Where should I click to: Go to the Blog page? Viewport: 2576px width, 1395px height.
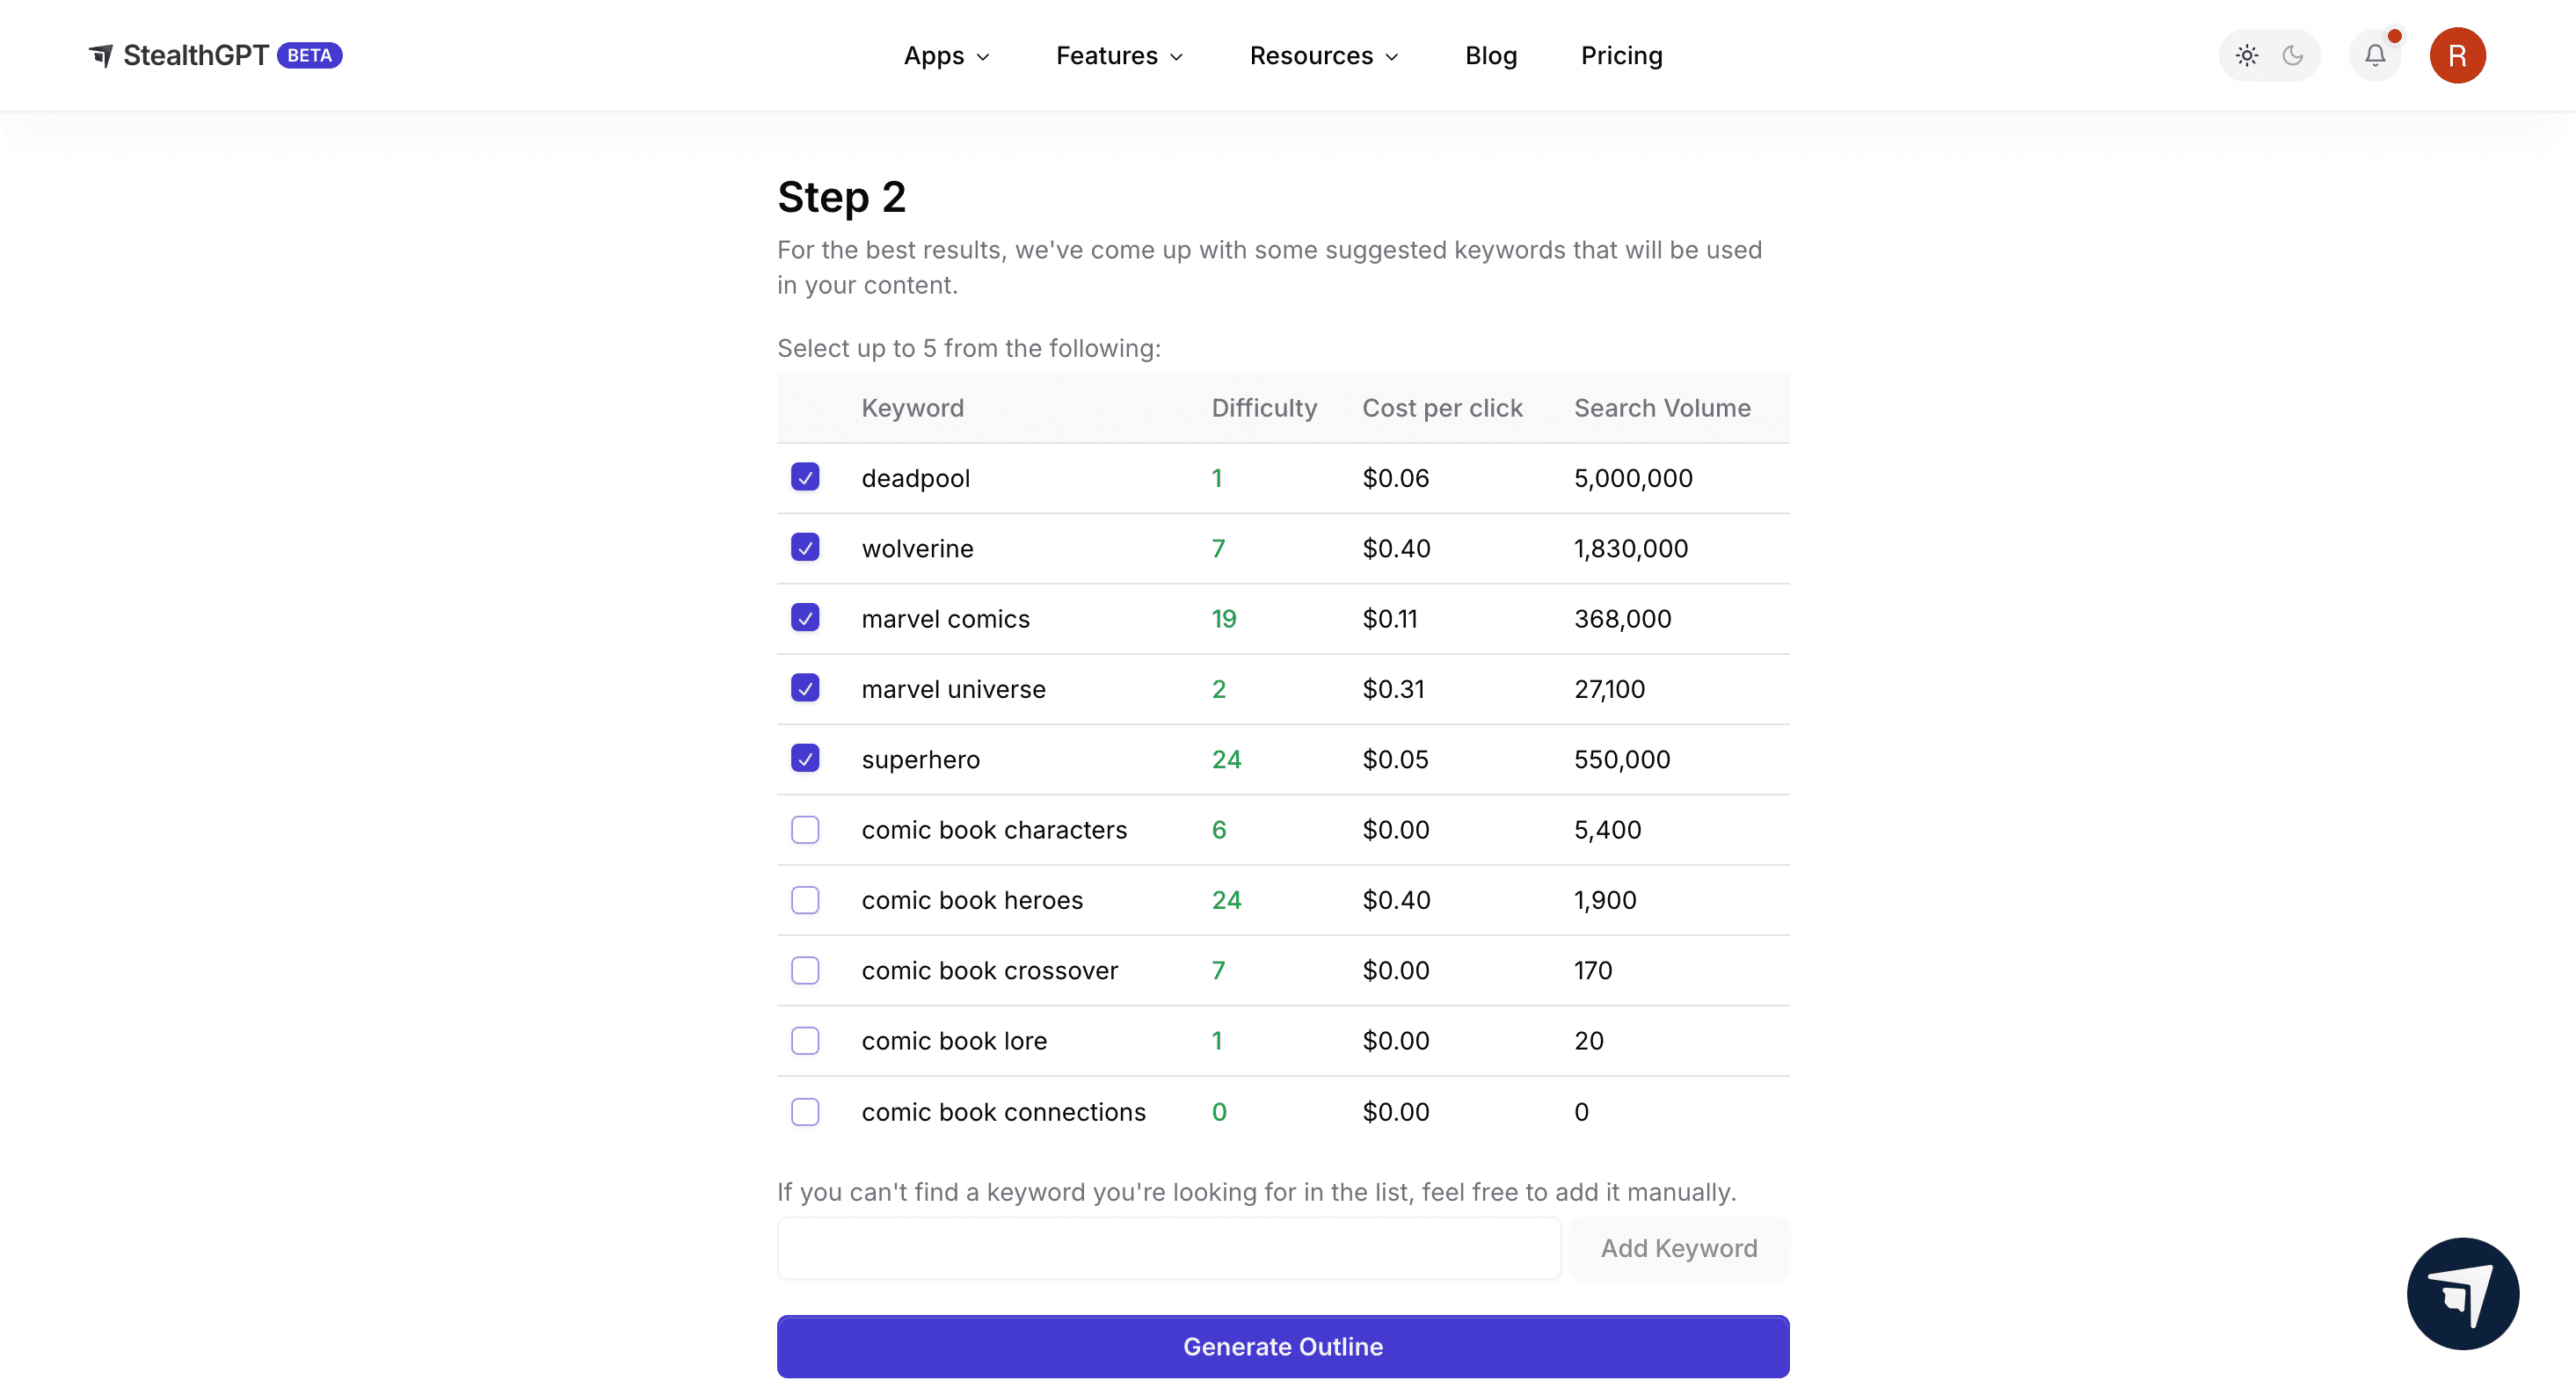[x=1490, y=56]
